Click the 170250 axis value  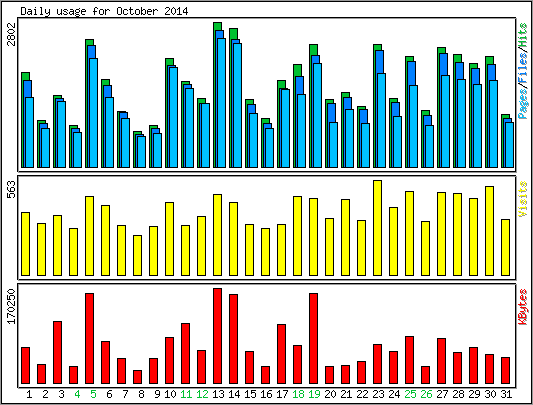pos(12,306)
